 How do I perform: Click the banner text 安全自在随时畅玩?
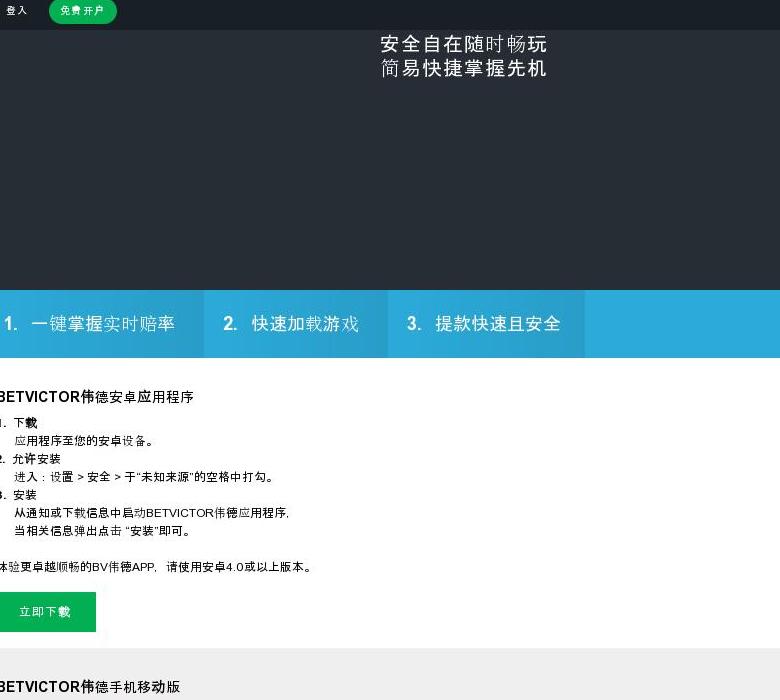point(464,44)
